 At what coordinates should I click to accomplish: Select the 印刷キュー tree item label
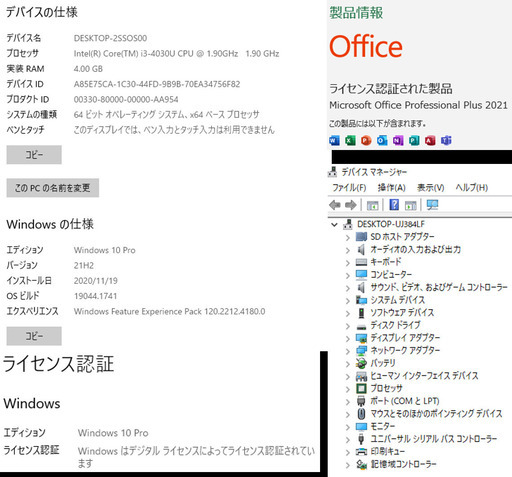pos(388,452)
